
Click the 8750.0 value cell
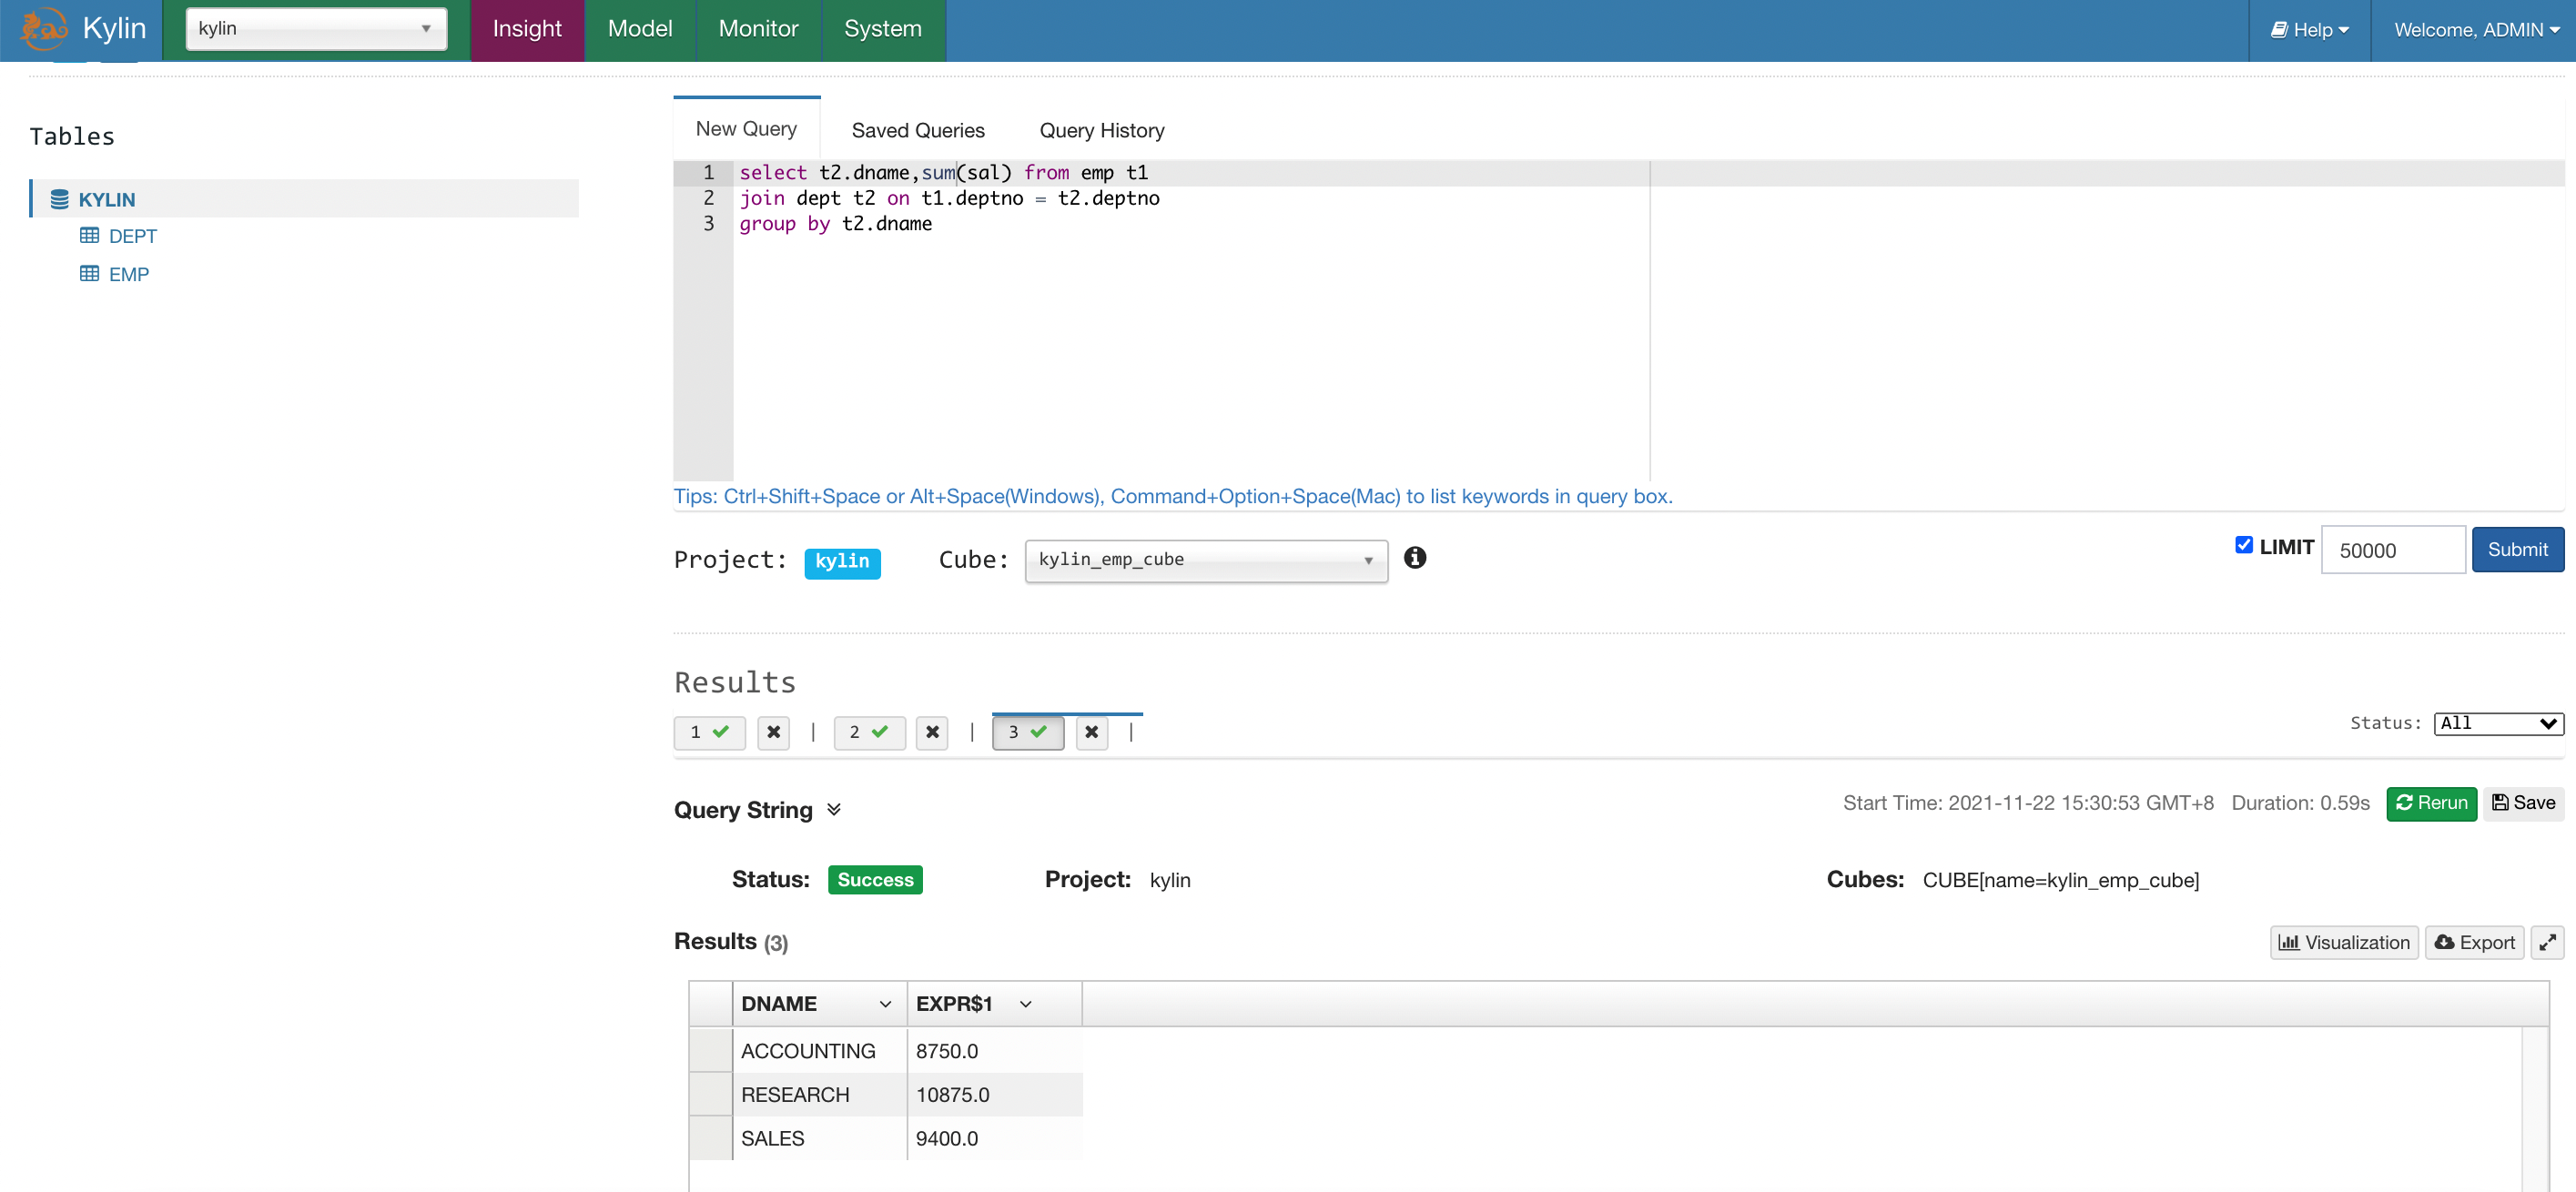994,1051
